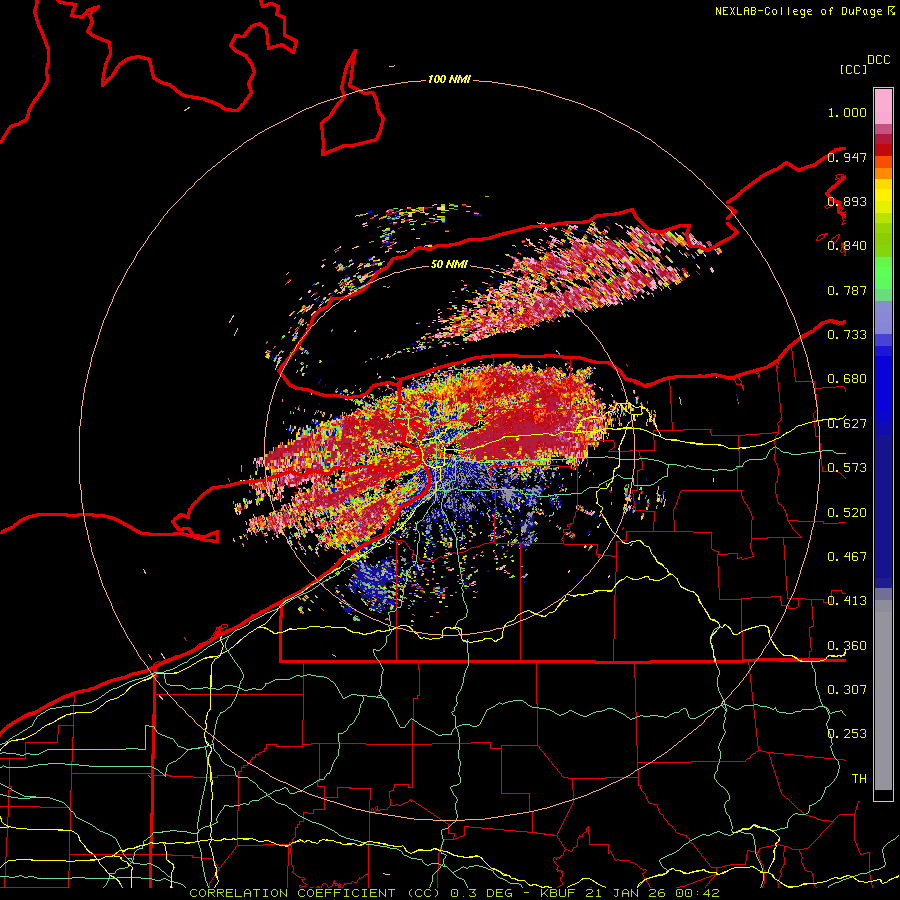The image size is (900, 900).
Task: Click the 0.253 scale value
Action: tap(847, 734)
